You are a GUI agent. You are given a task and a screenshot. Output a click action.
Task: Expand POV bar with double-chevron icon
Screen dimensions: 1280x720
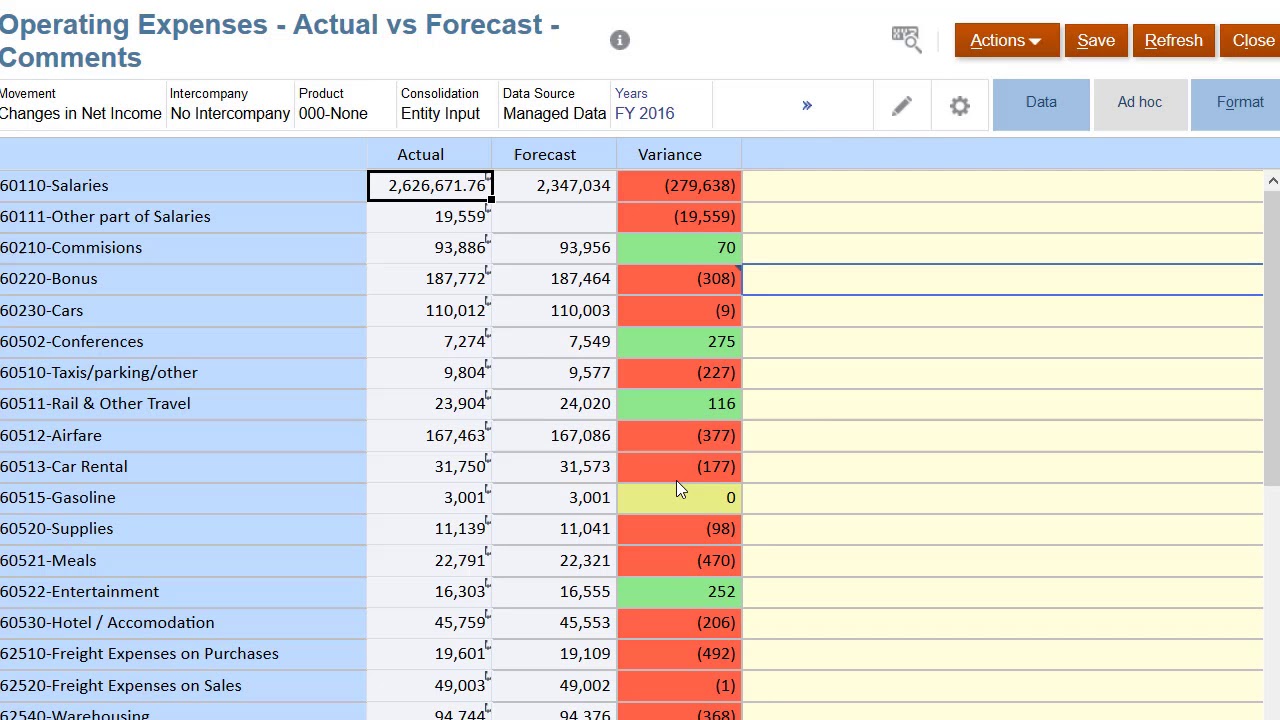807,105
